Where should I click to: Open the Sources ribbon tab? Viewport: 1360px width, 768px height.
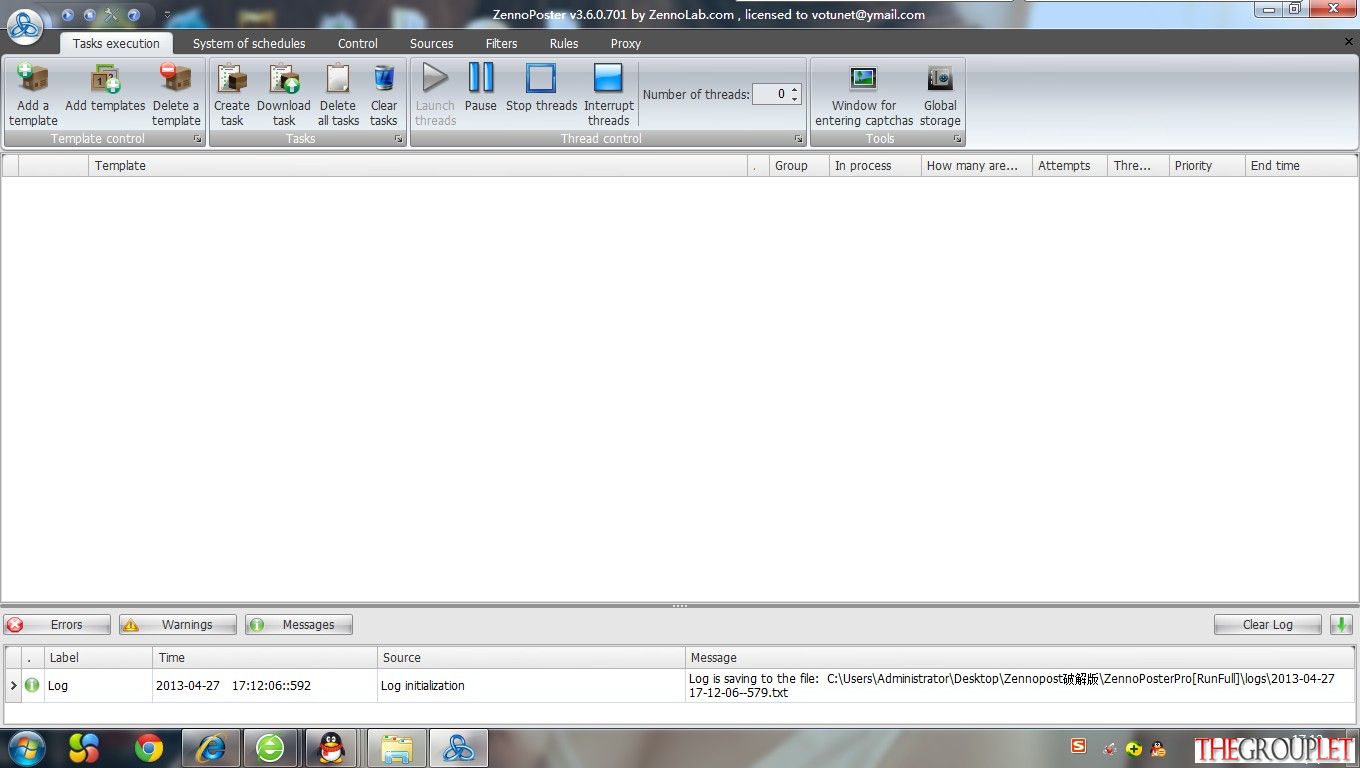coord(432,43)
